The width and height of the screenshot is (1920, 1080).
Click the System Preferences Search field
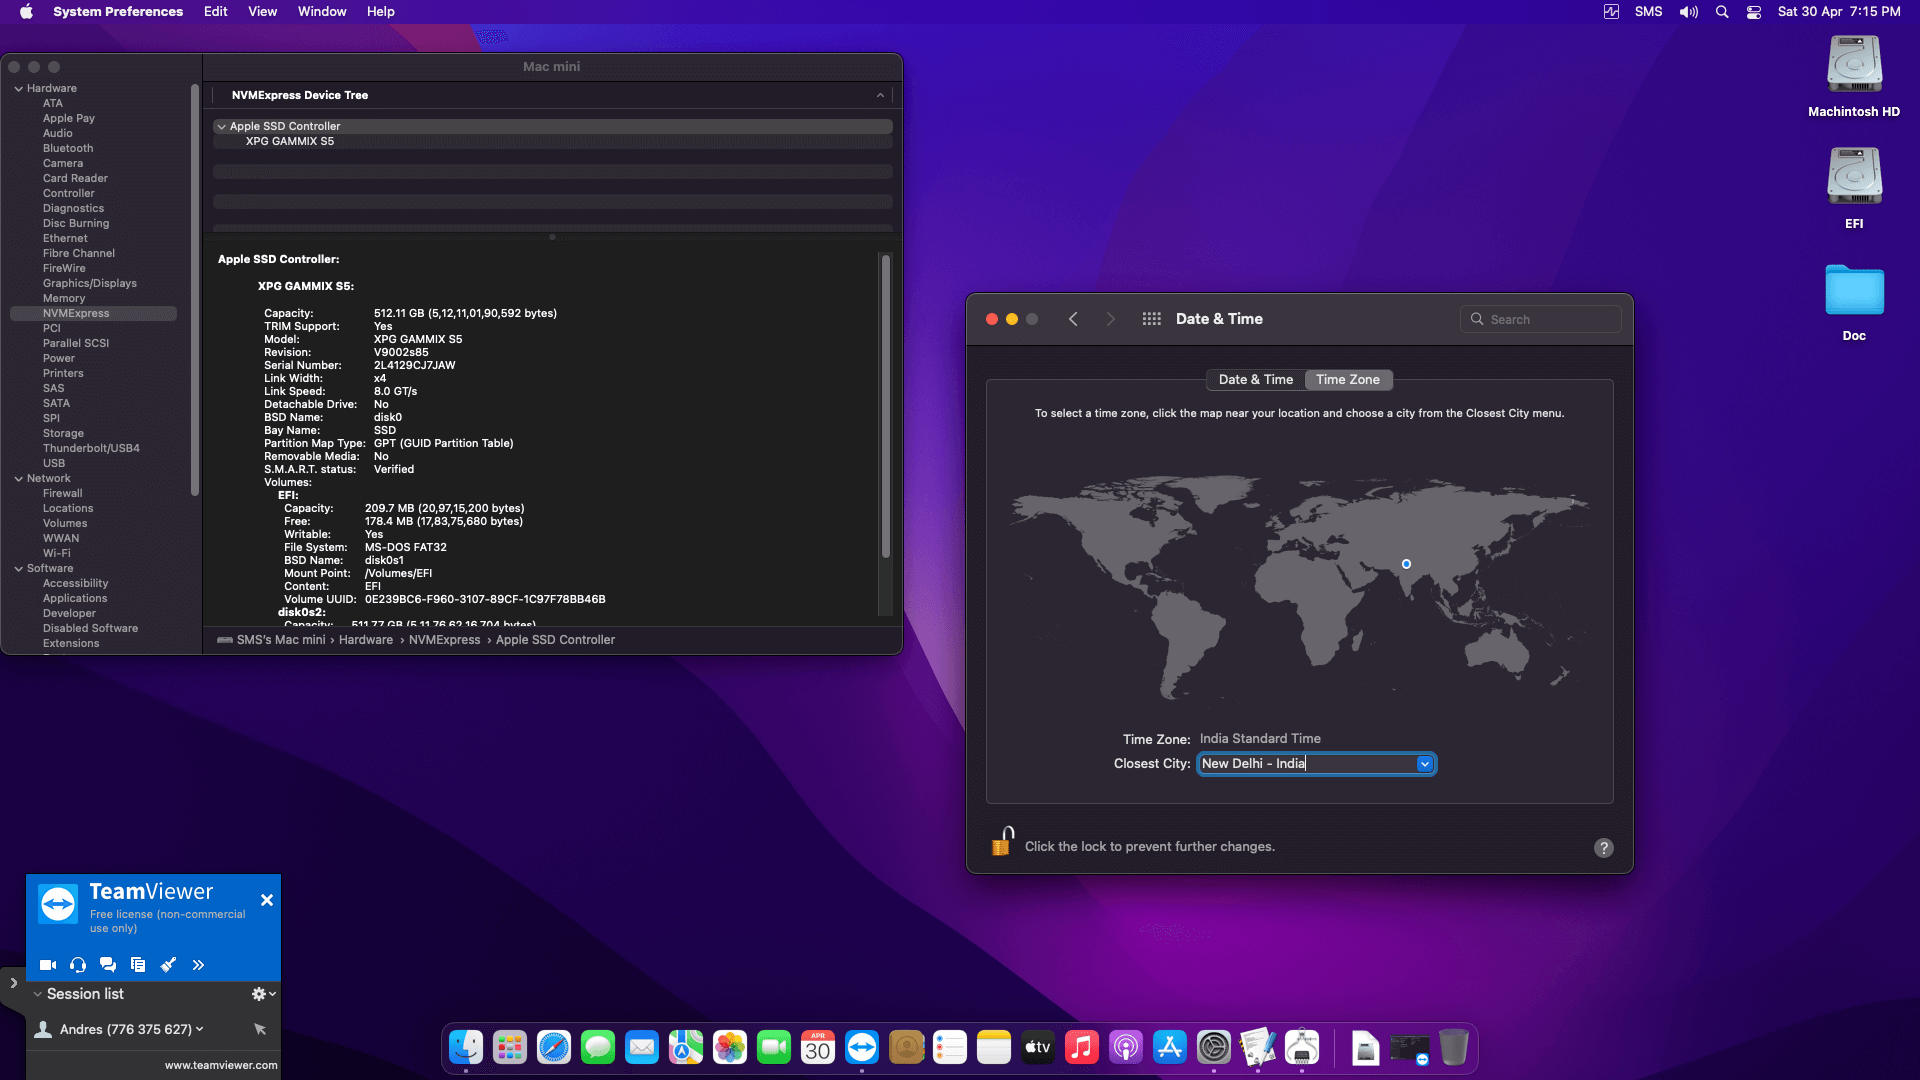(1541, 319)
